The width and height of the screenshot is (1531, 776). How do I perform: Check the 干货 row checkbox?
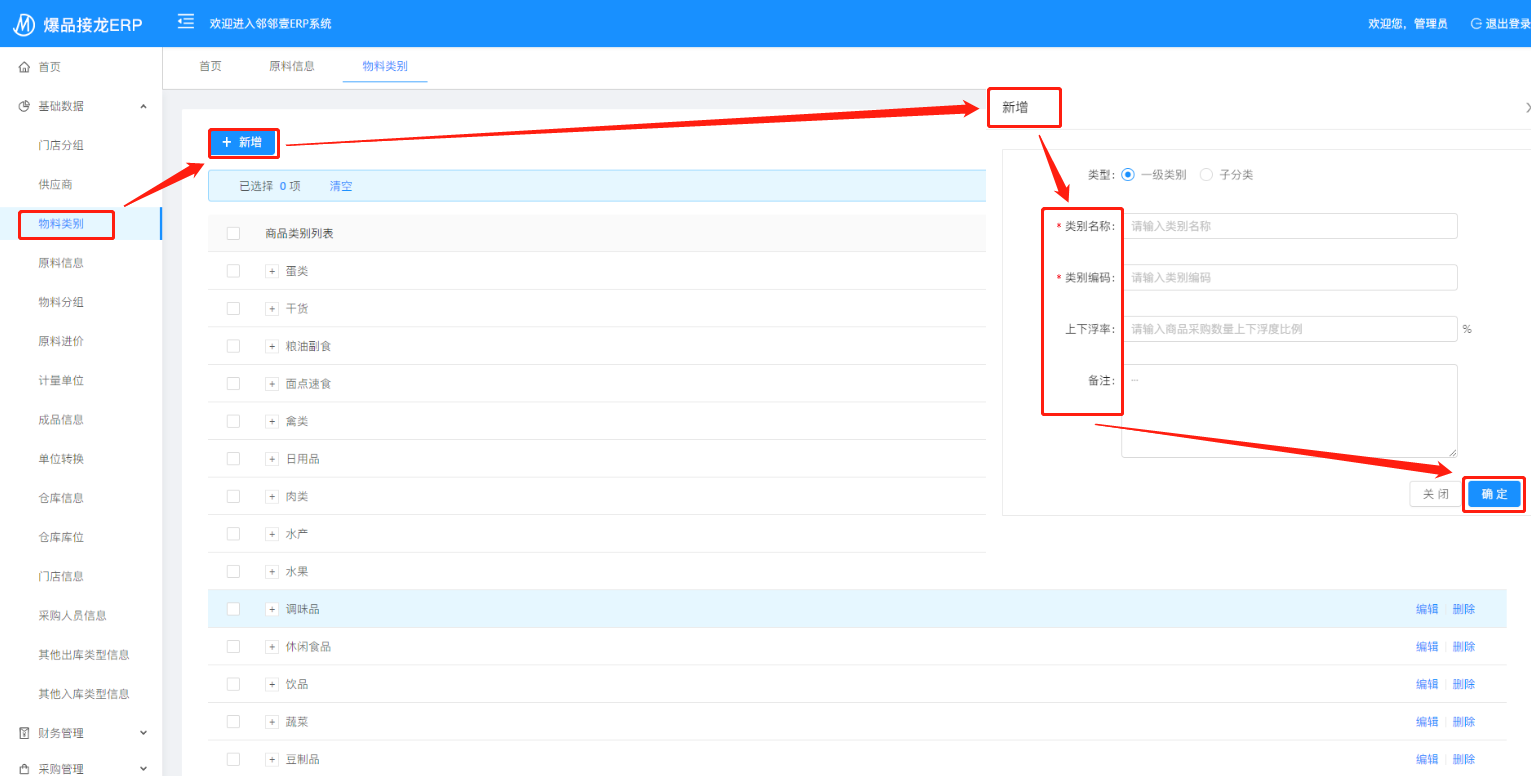point(233,308)
